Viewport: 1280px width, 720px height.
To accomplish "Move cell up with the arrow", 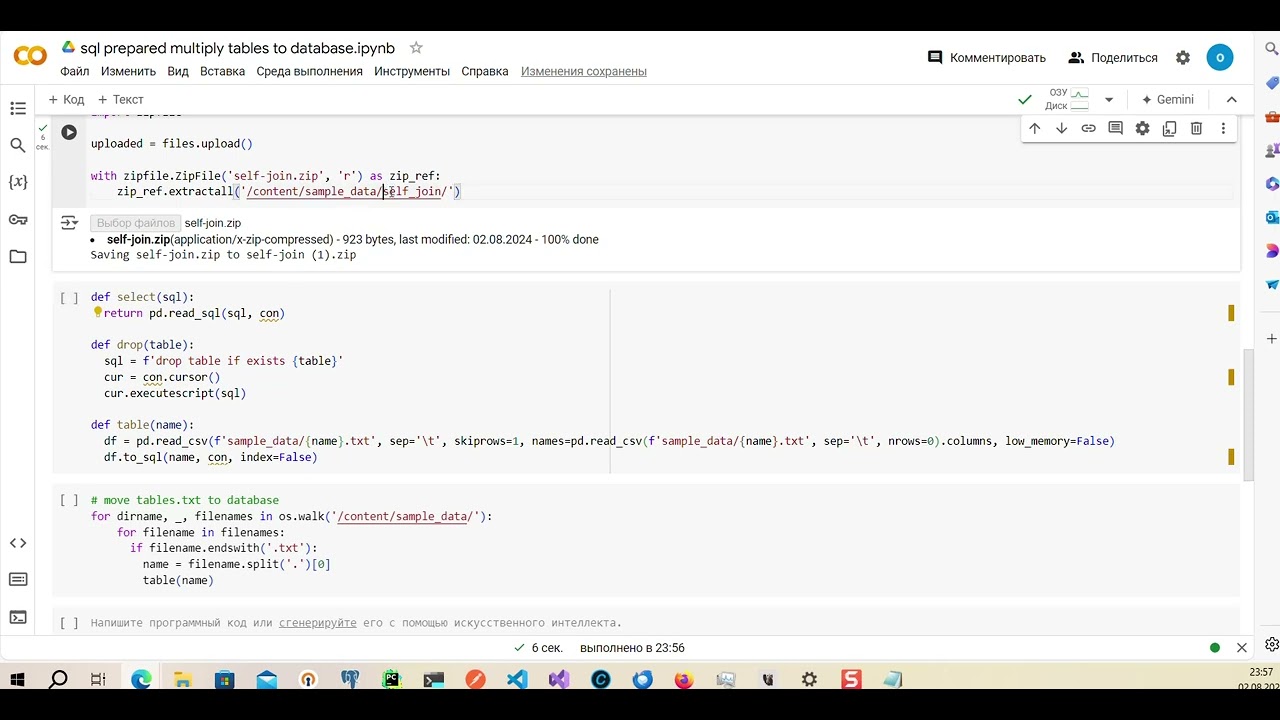I will (1035, 128).
